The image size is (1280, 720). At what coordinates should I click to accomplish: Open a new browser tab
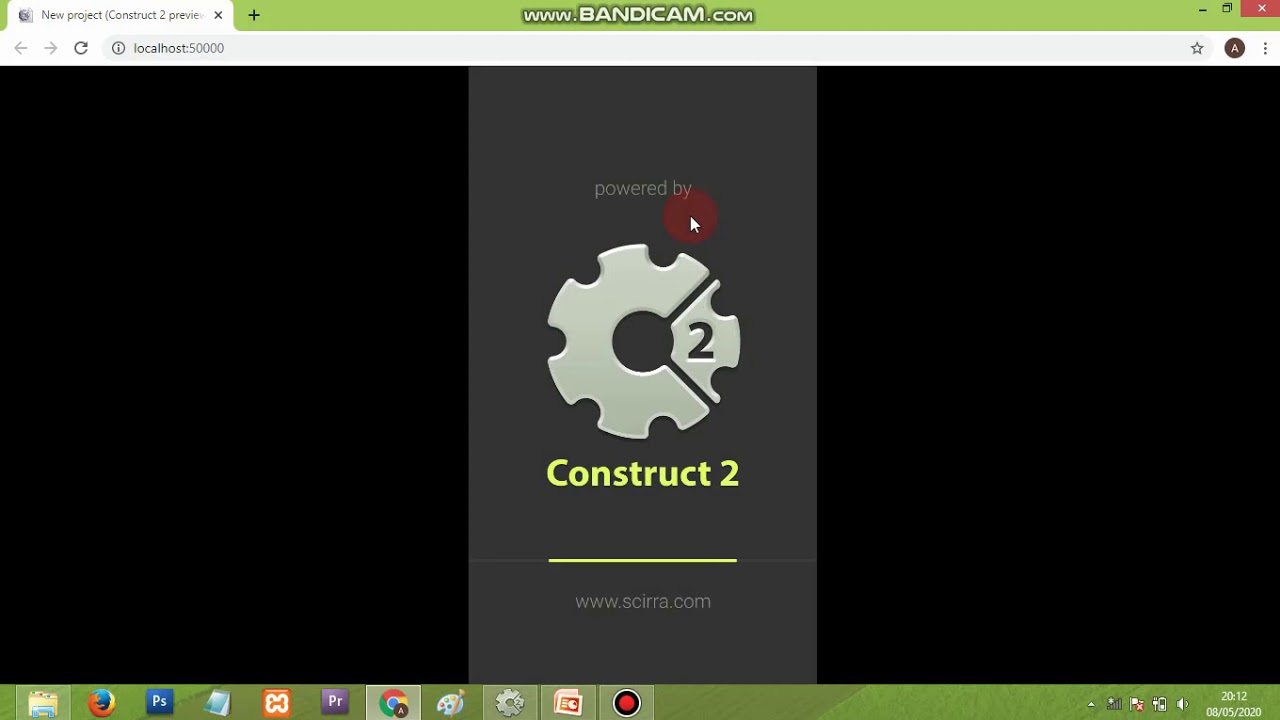tap(254, 16)
